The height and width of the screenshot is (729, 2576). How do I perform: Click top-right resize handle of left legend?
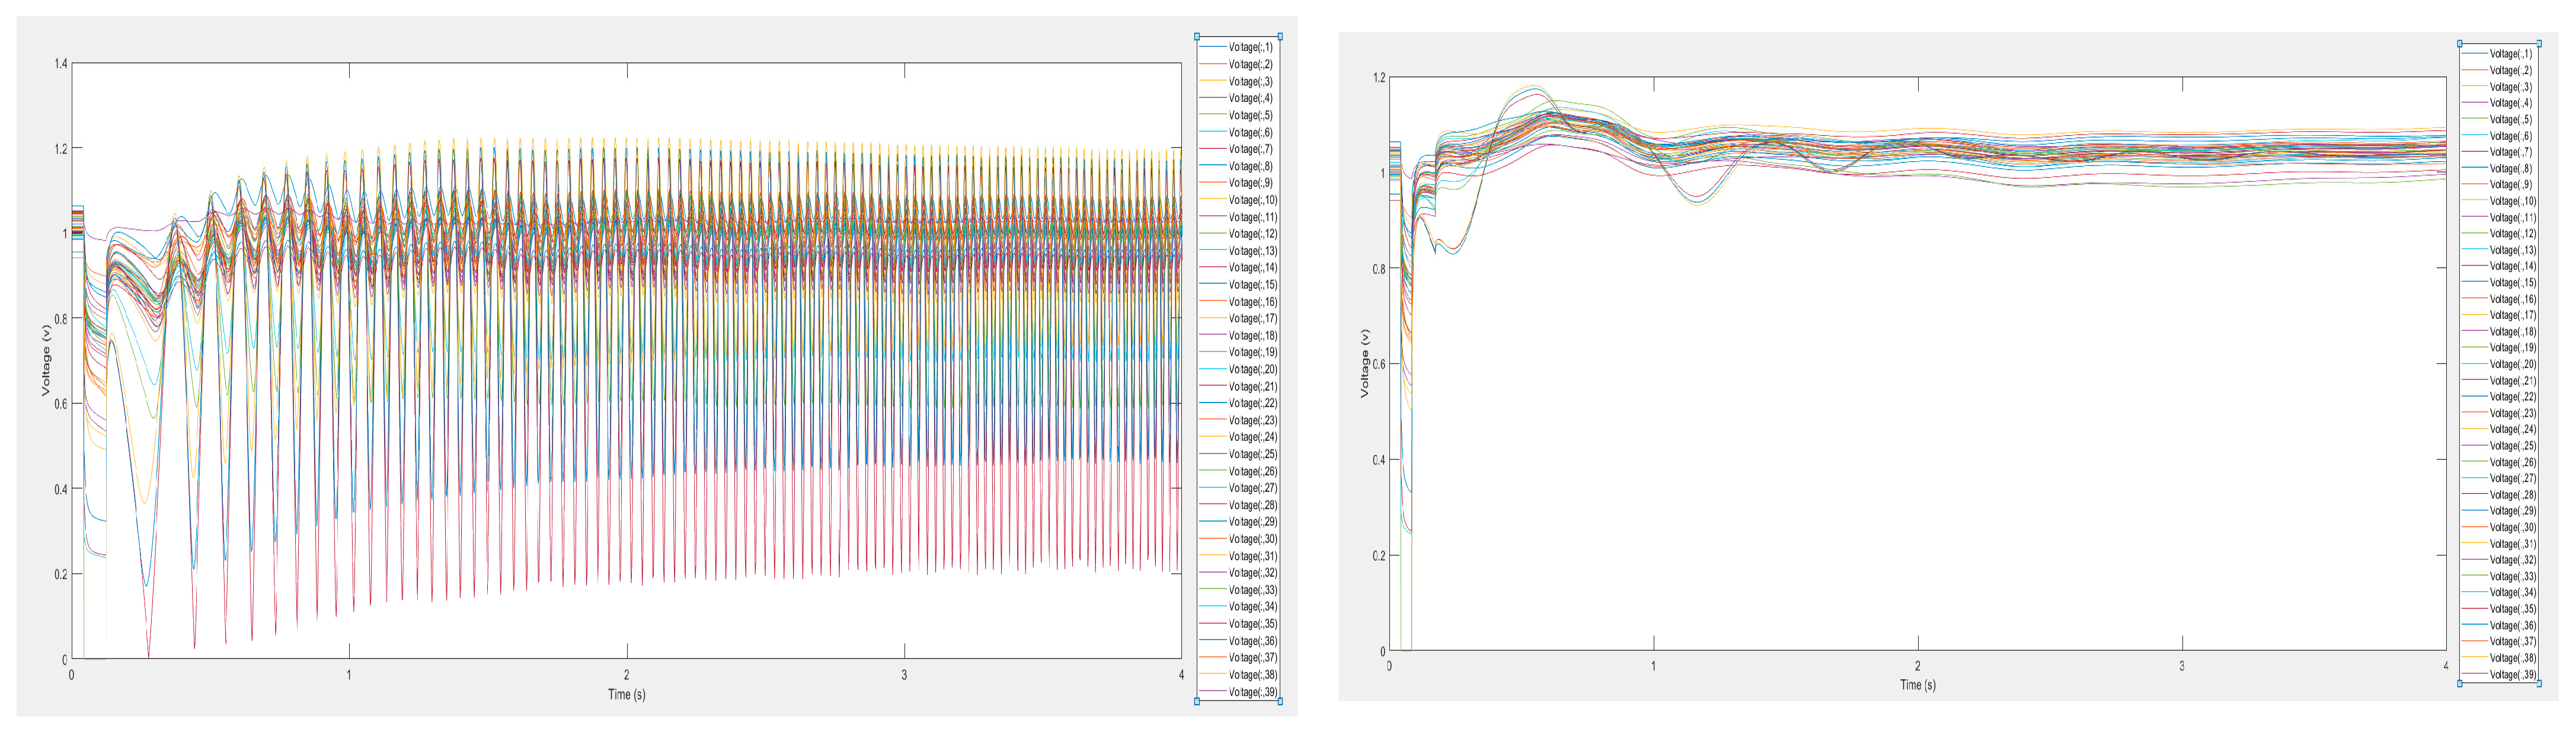pyautogui.click(x=1280, y=37)
